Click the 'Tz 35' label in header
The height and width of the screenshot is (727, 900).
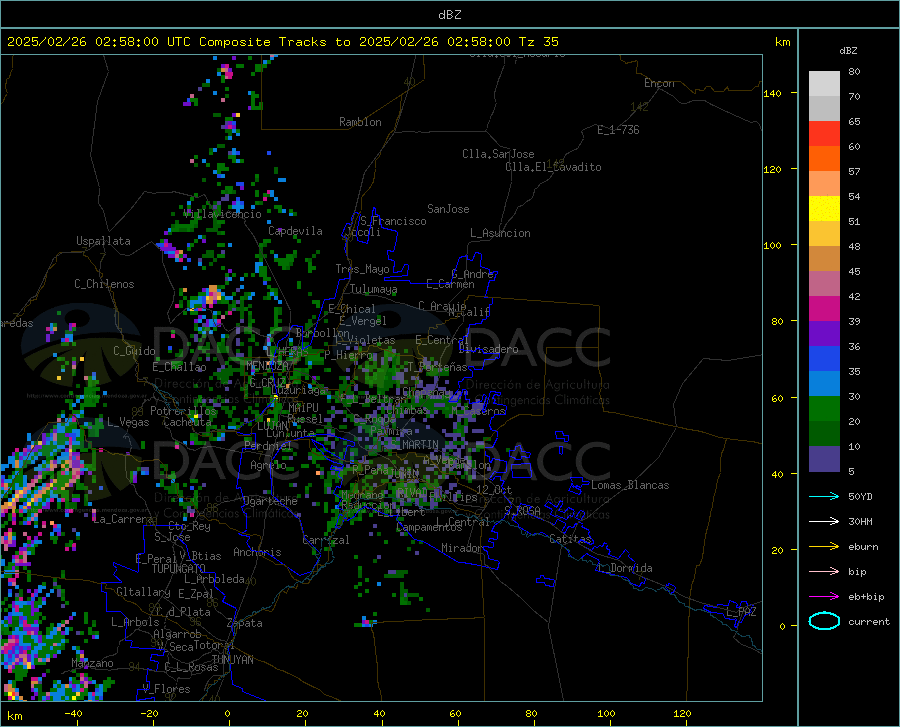[538, 42]
